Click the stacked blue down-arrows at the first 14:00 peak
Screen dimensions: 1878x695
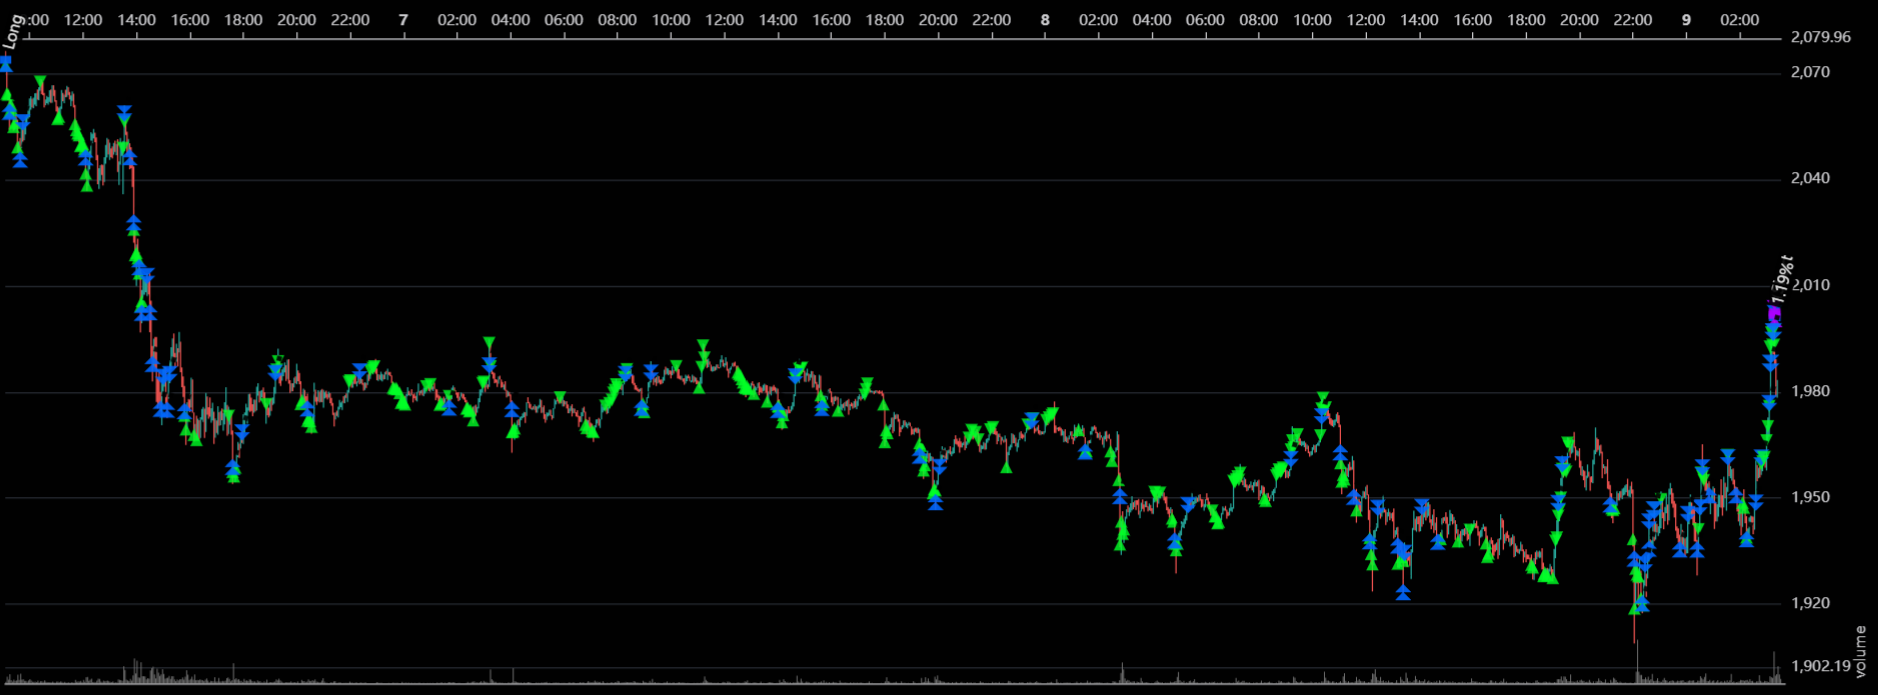tap(124, 114)
